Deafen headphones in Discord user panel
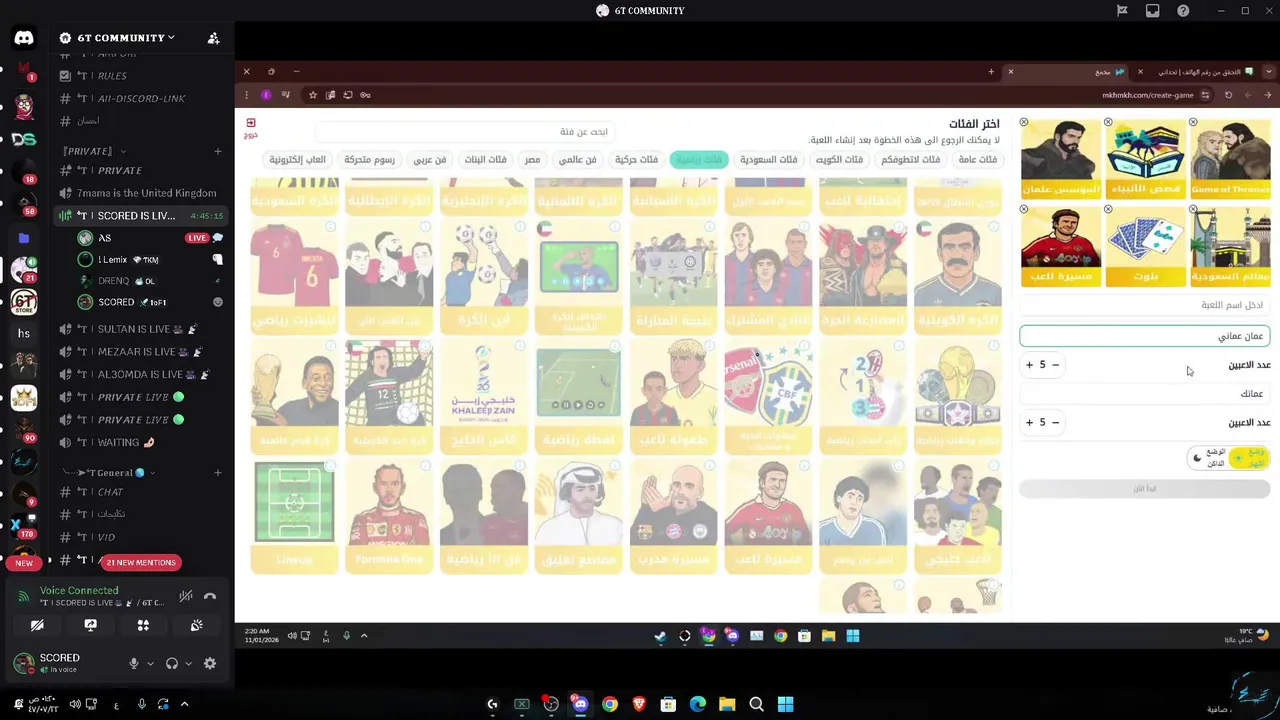Viewport: 1280px width, 720px height. click(x=172, y=663)
